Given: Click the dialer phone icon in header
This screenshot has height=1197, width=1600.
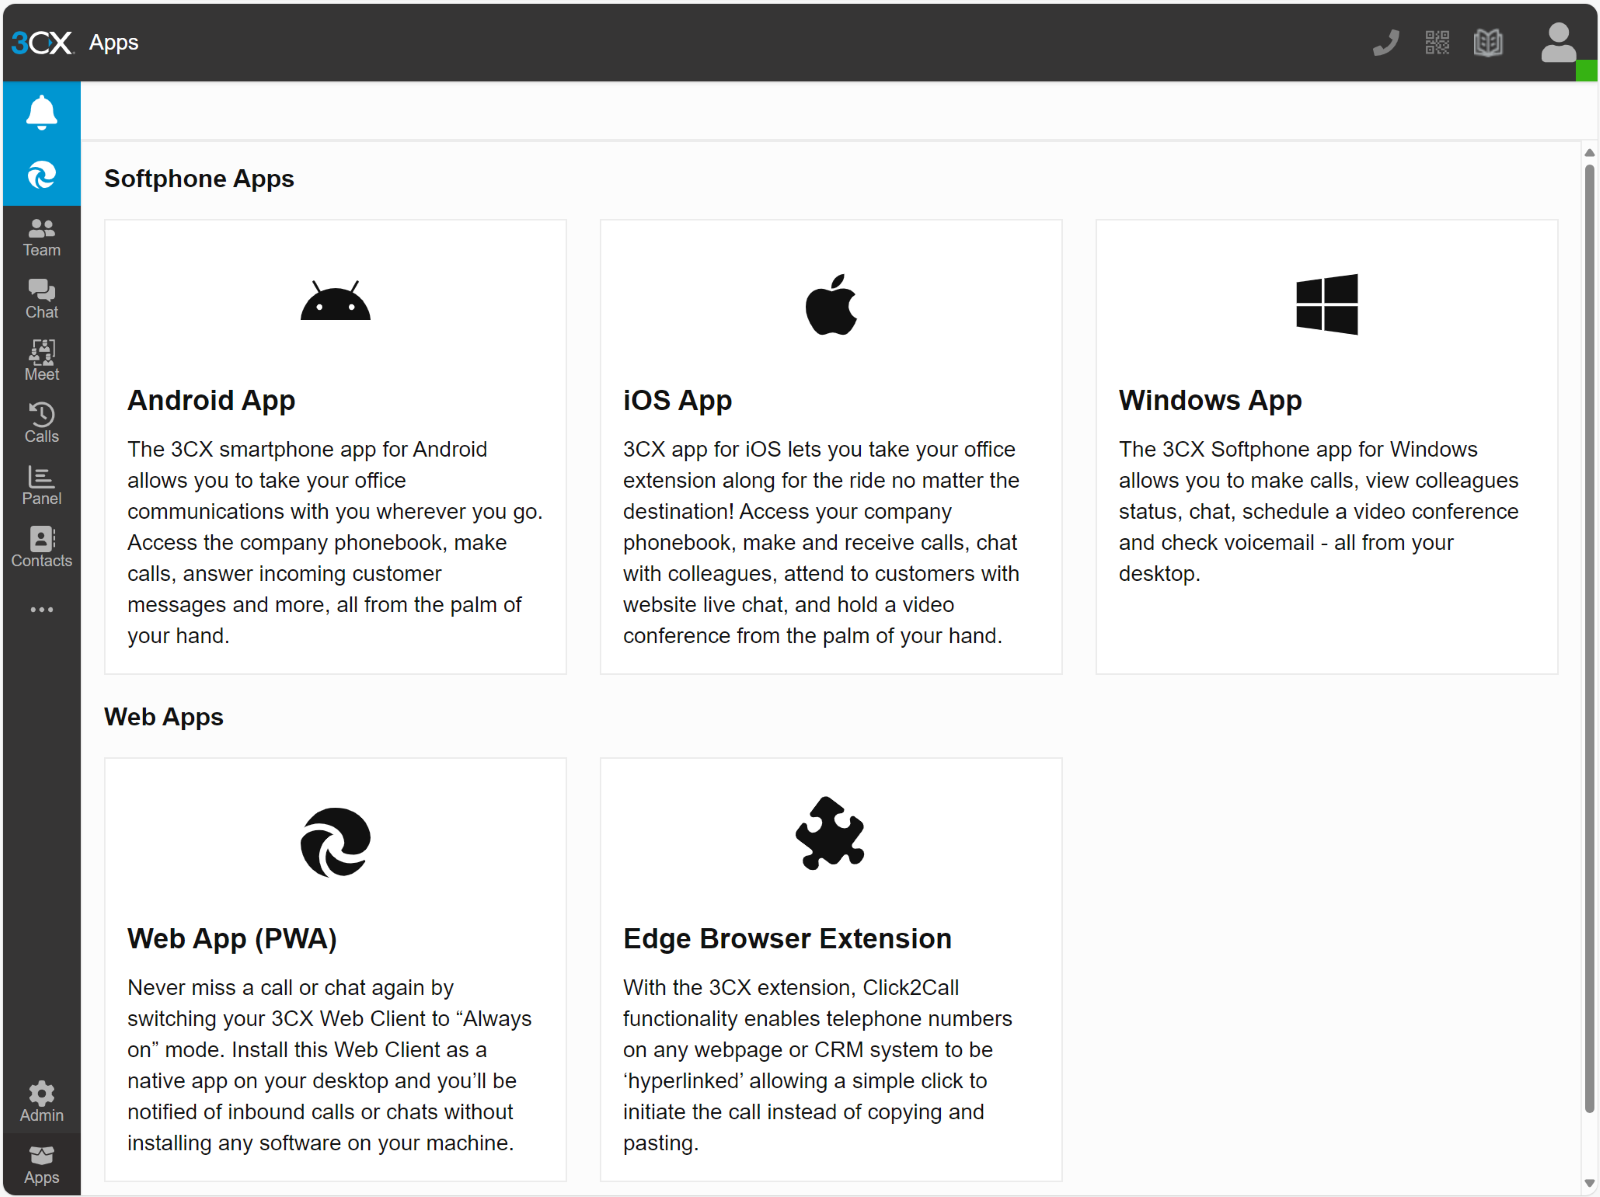Looking at the screenshot, I should [1385, 42].
